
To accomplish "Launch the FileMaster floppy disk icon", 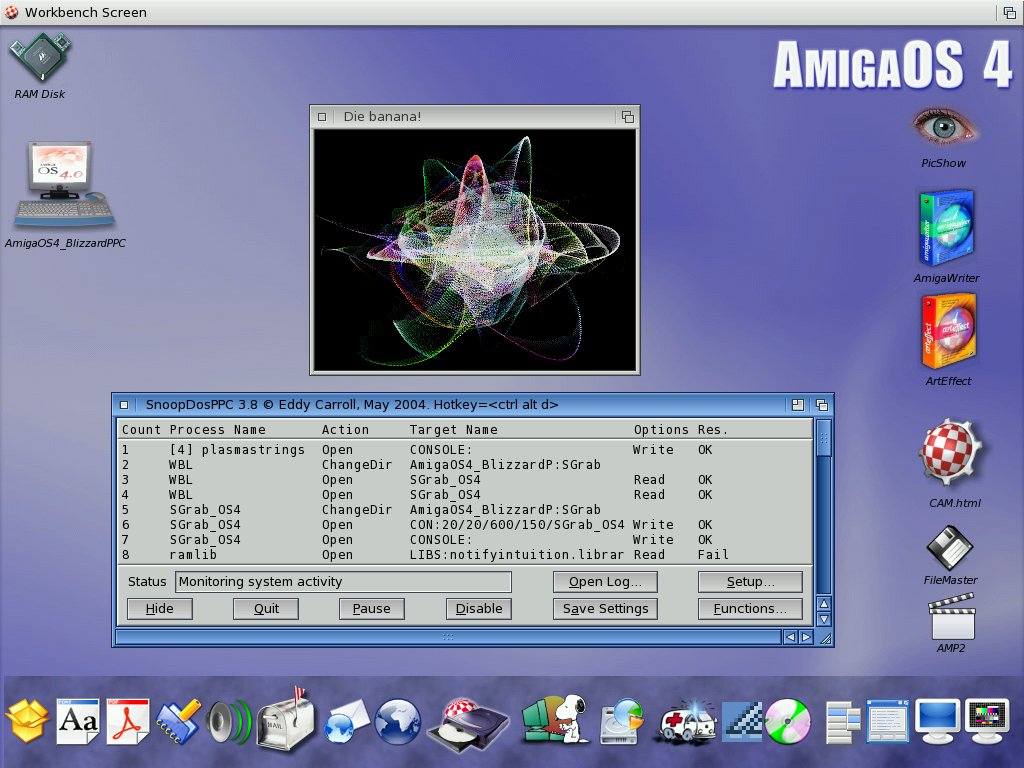I will pyautogui.click(x=950, y=547).
